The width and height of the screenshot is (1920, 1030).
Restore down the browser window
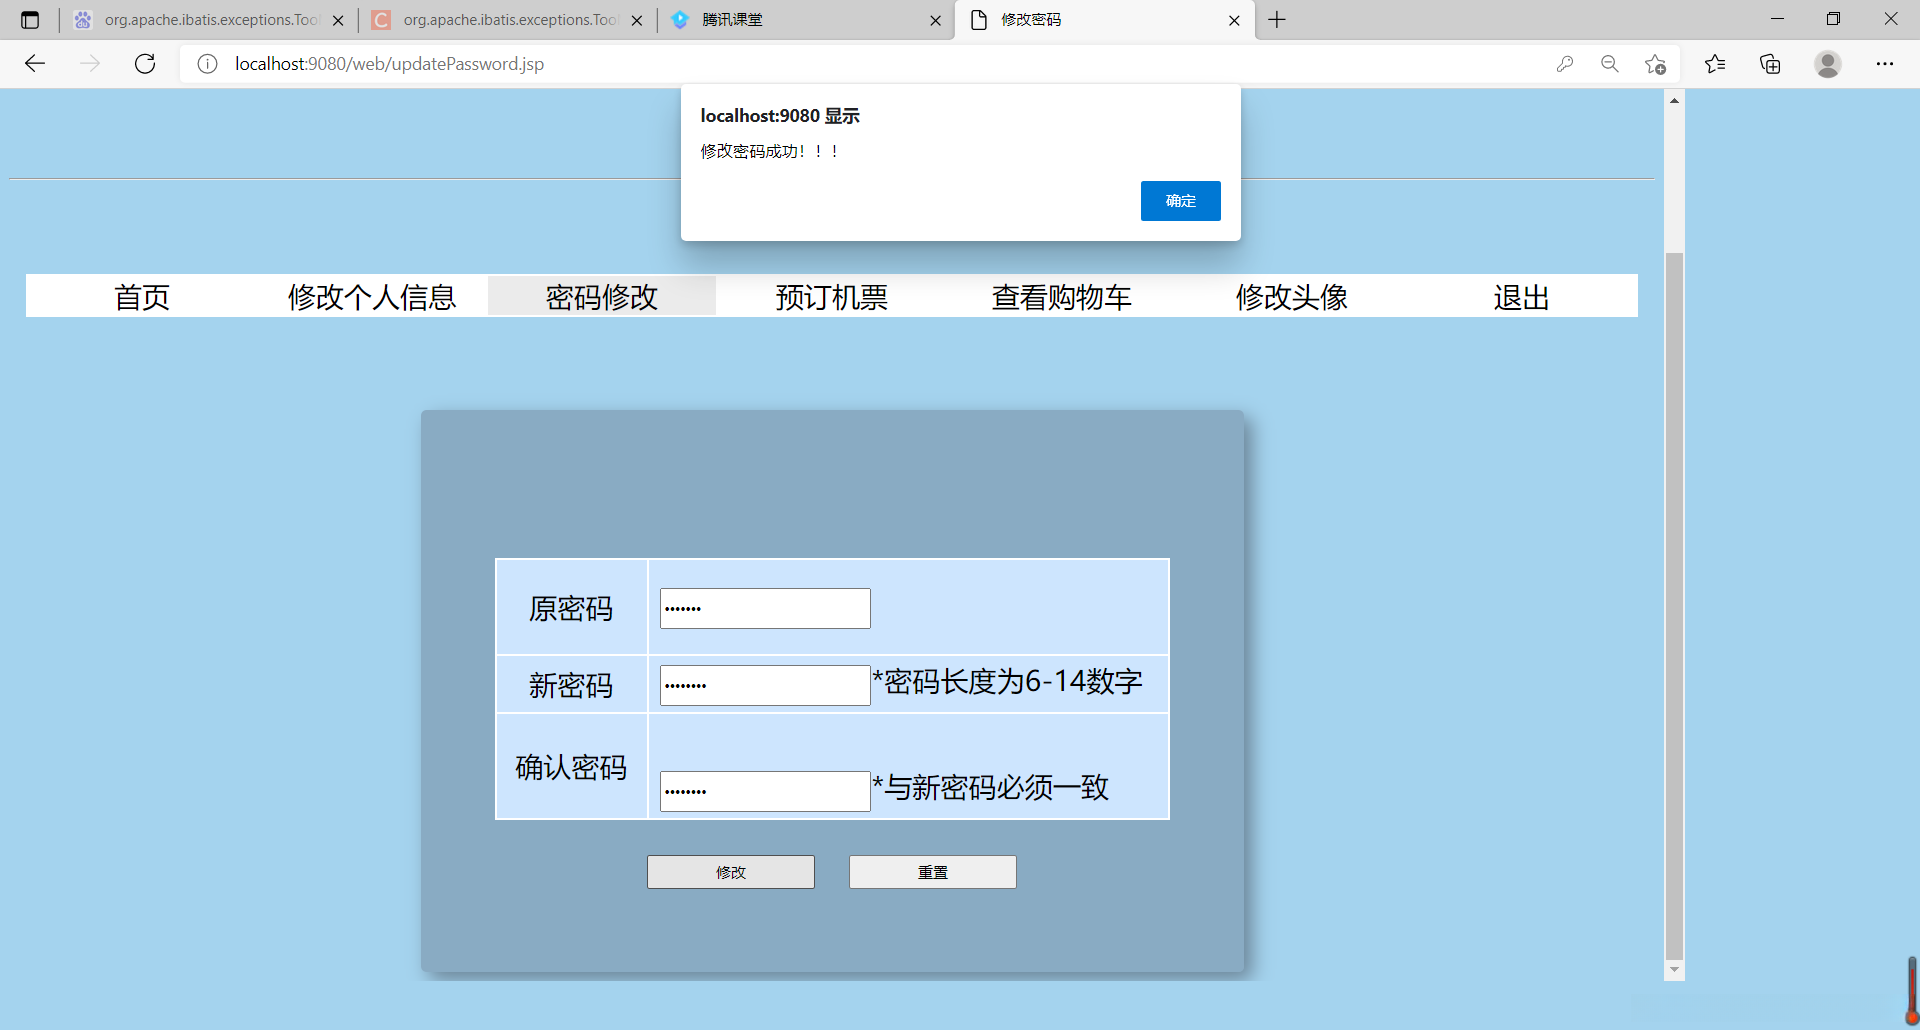coord(1833,19)
